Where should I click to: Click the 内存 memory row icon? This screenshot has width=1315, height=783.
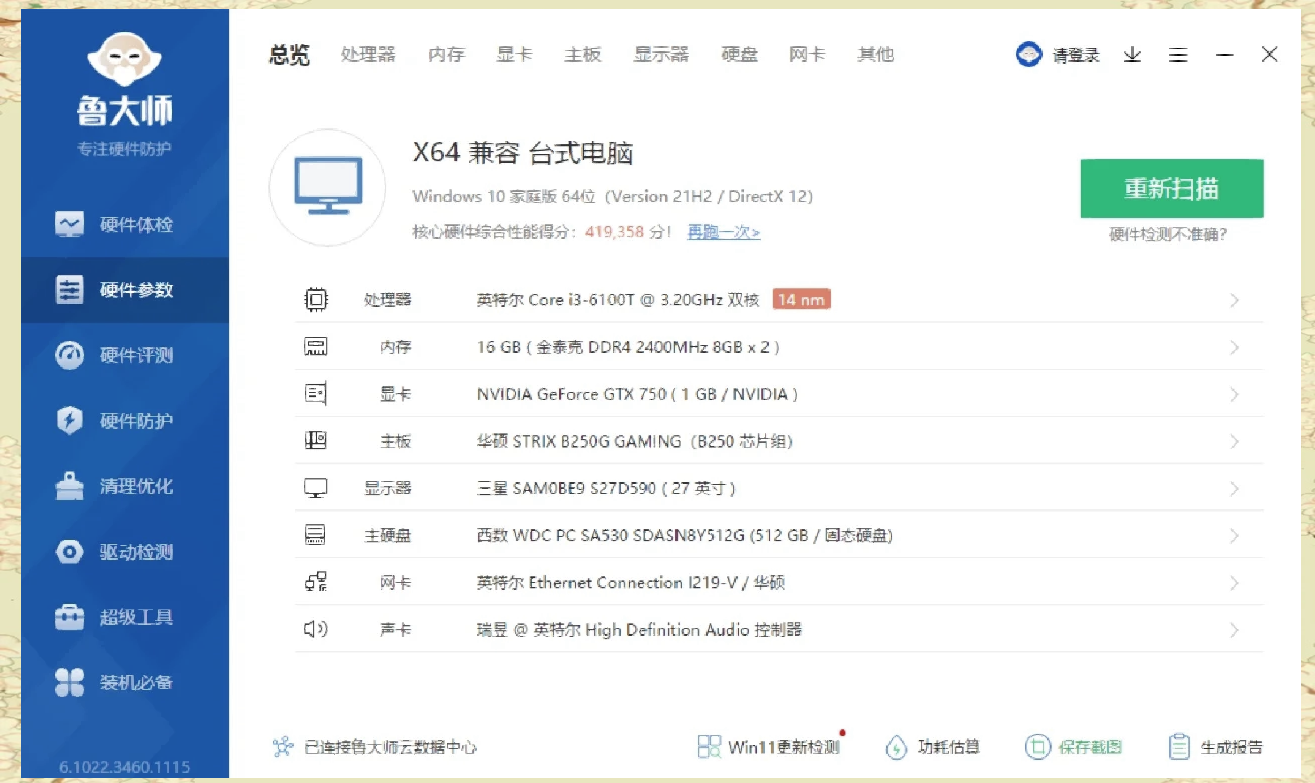click(316, 347)
